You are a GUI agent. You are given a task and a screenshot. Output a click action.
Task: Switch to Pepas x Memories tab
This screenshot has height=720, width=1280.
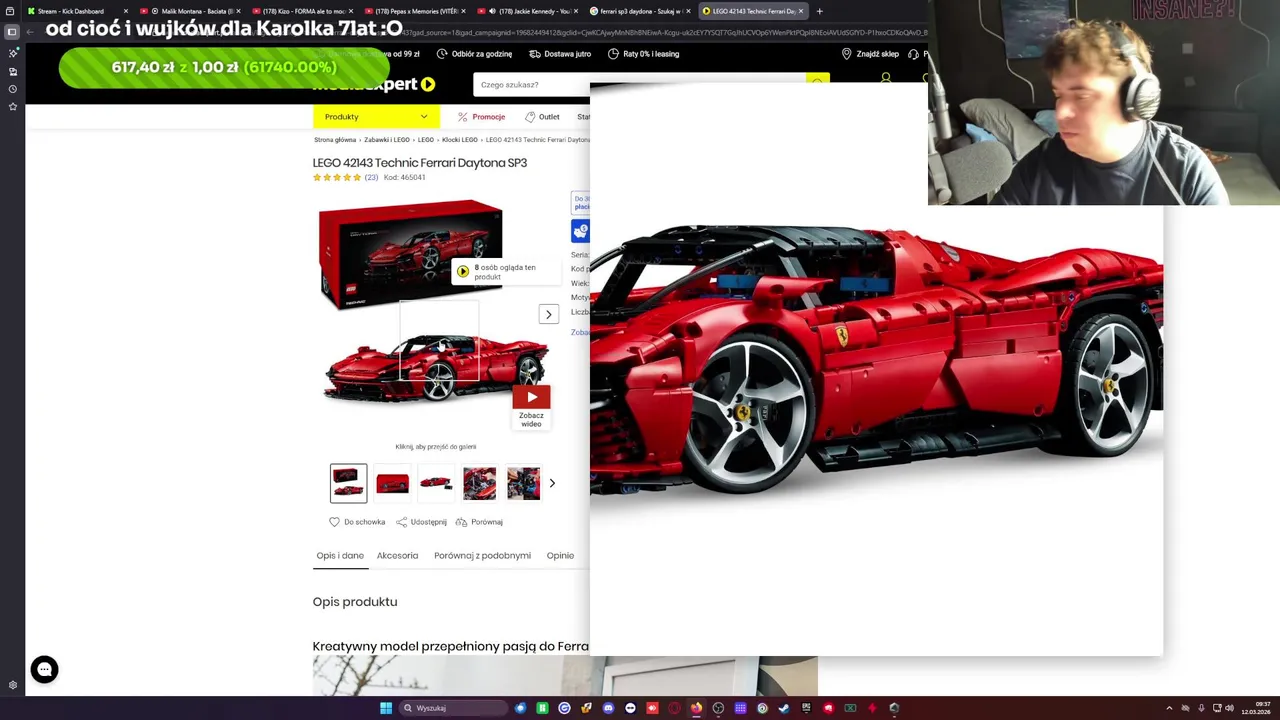[416, 11]
